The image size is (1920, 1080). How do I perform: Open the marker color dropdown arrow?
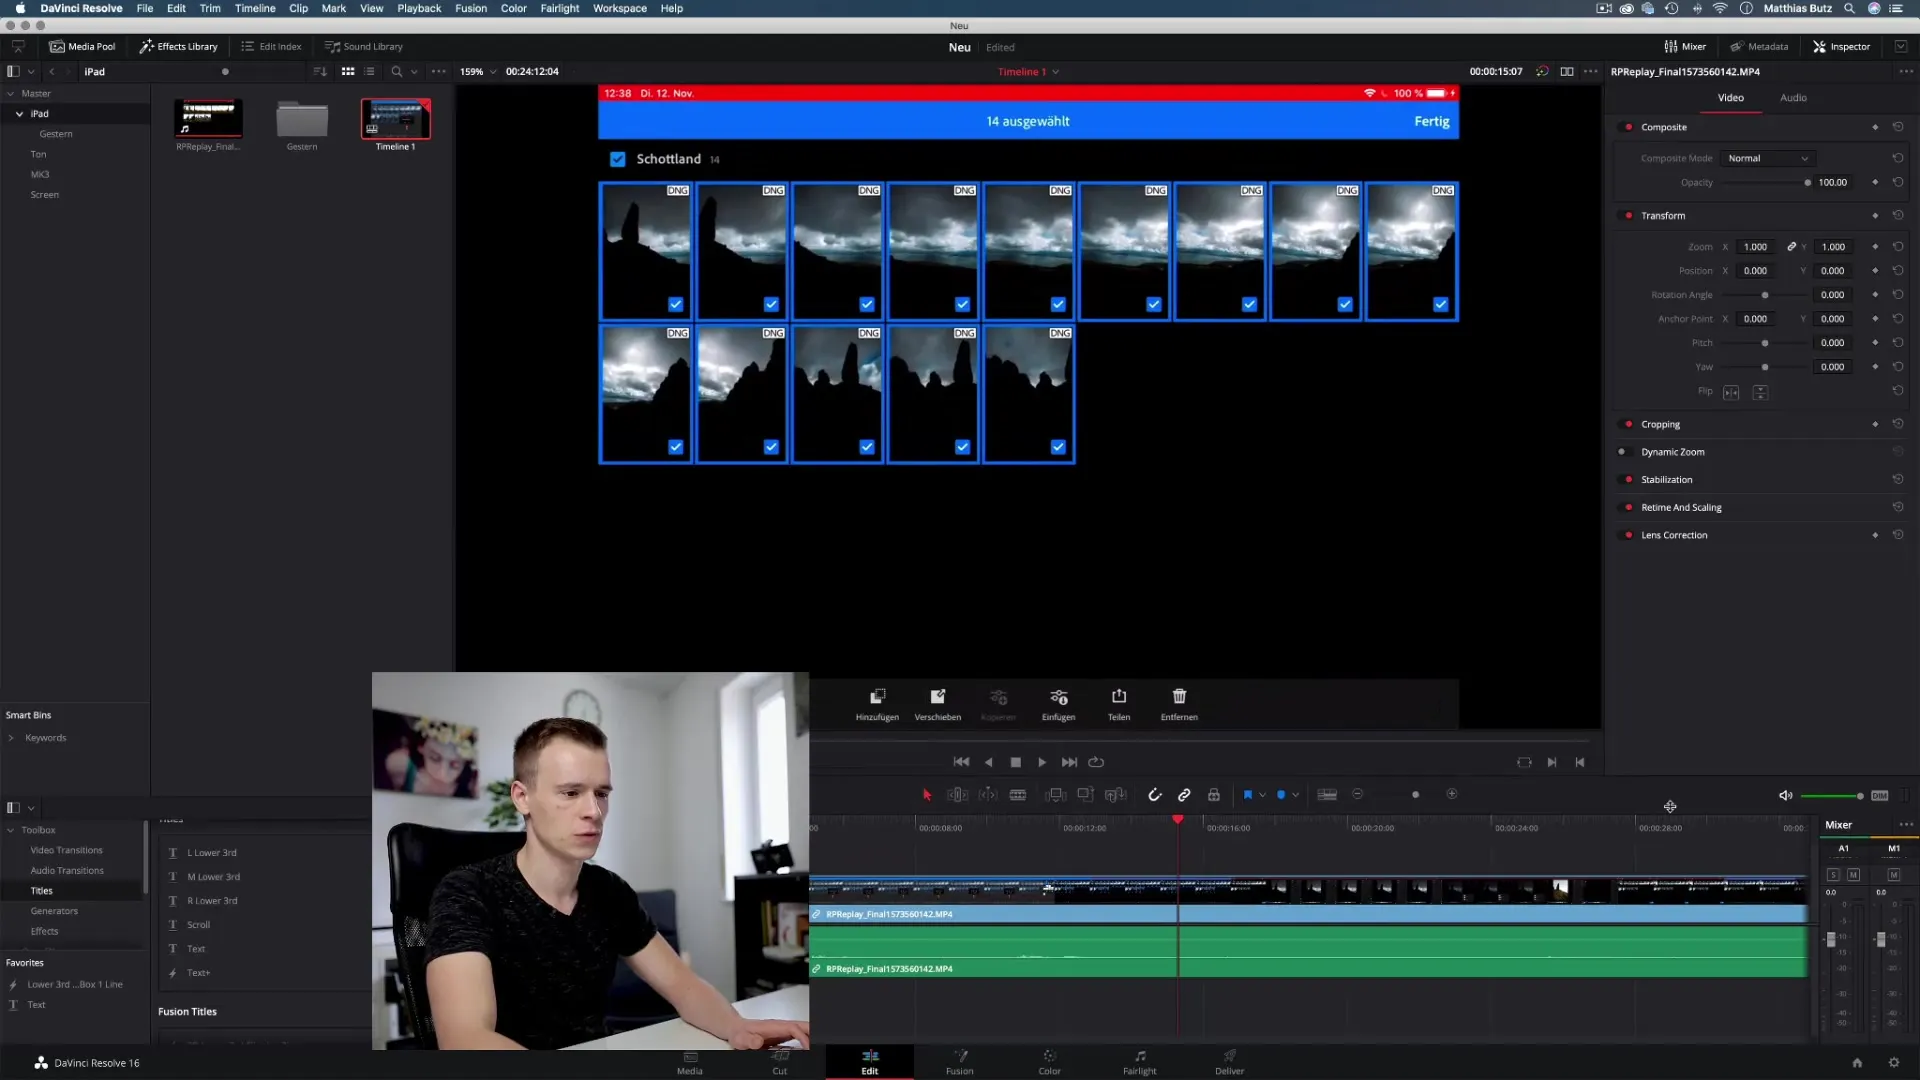click(1296, 795)
